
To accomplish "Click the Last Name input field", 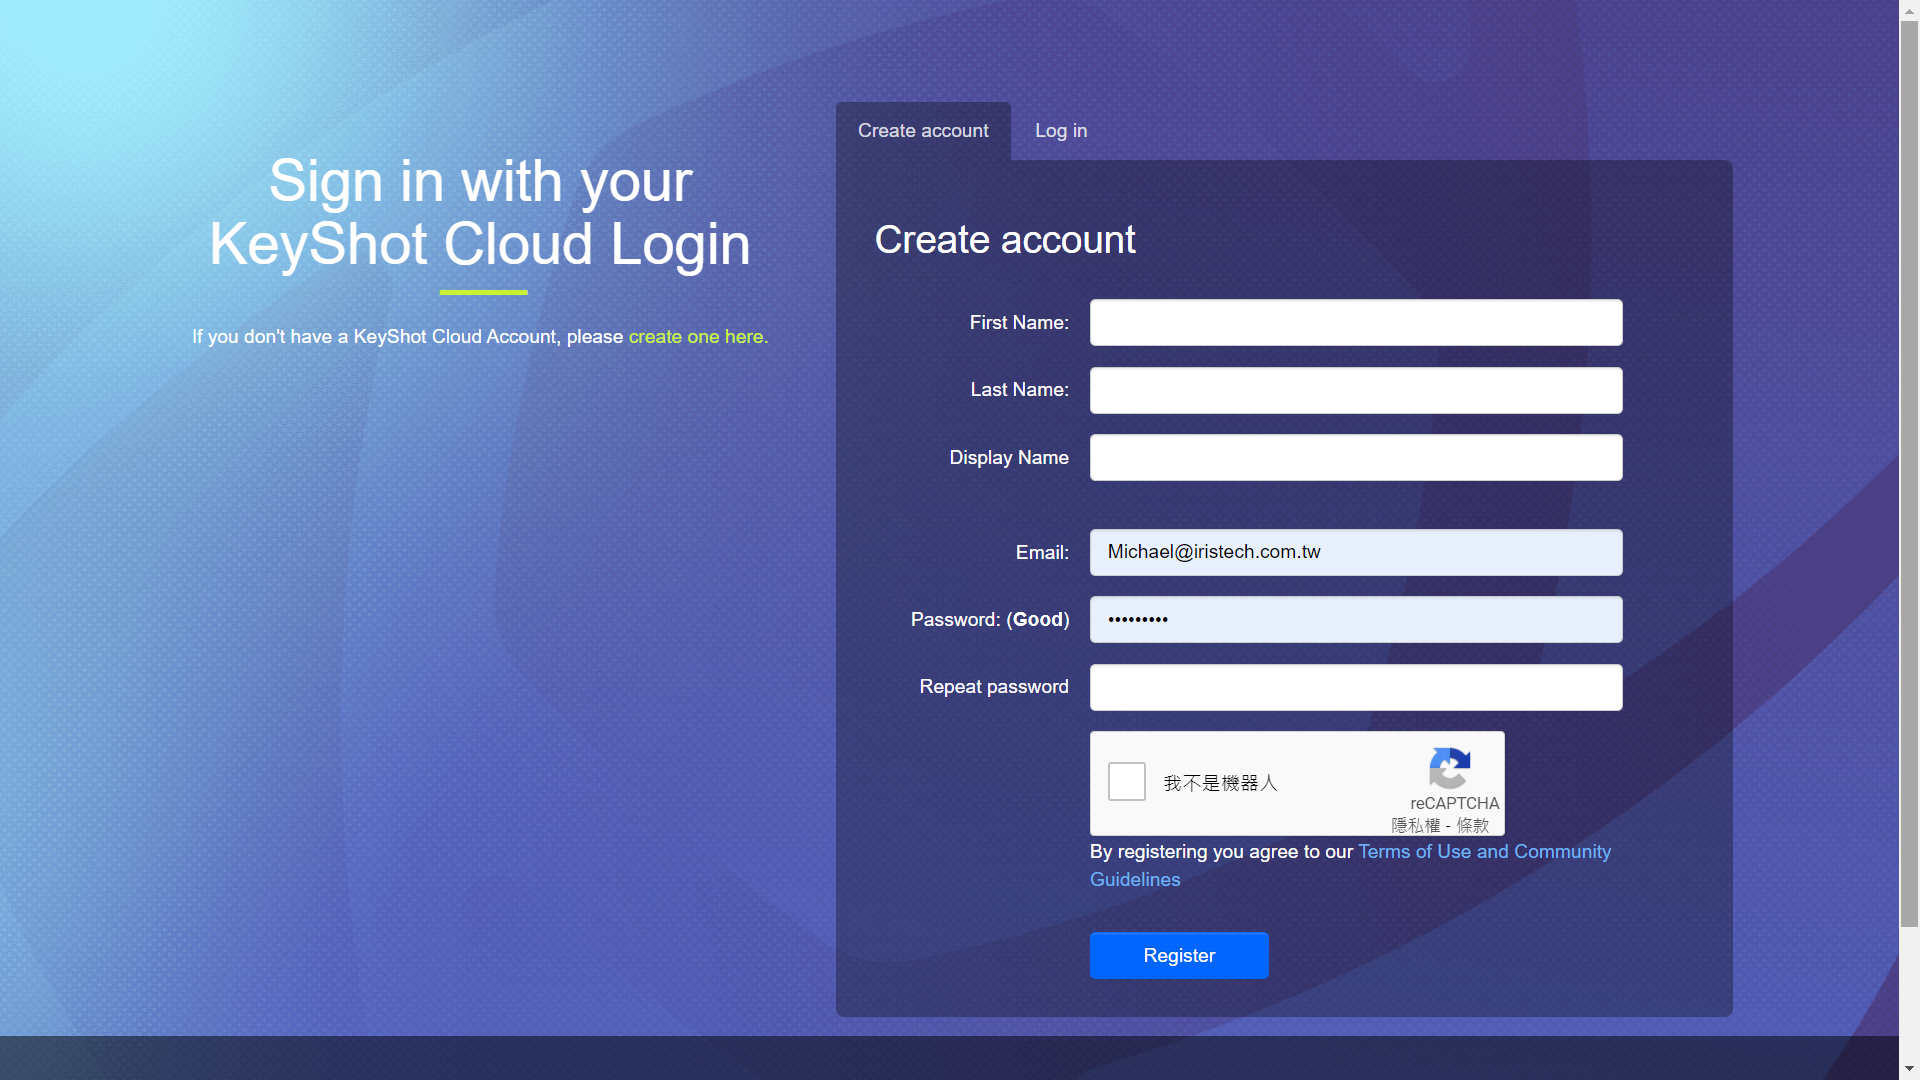I will pos(1356,390).
